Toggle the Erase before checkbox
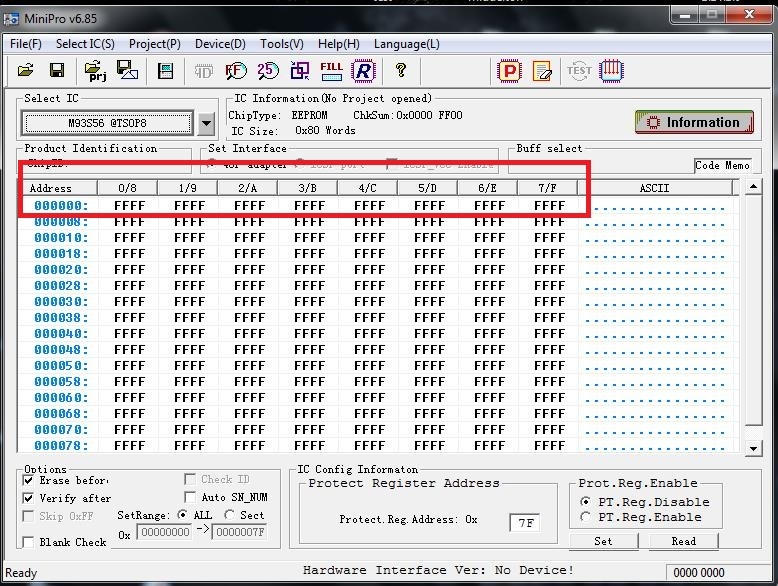This screenshot has width=778, height=586. [29, 480]
